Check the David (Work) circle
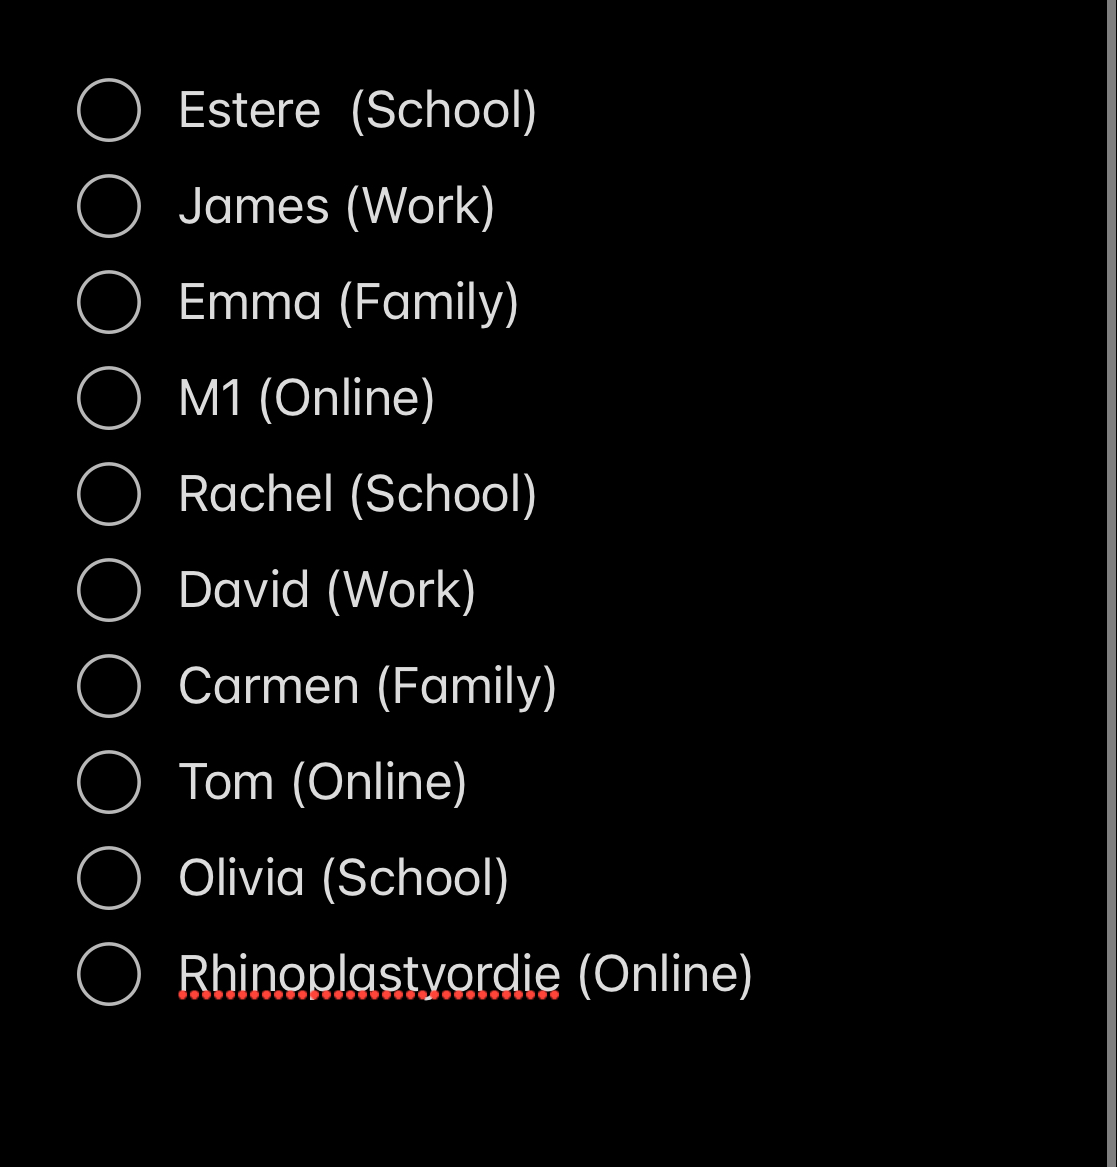The height and width of the screenshot is (1167, 1117). (x=109, y=590)
